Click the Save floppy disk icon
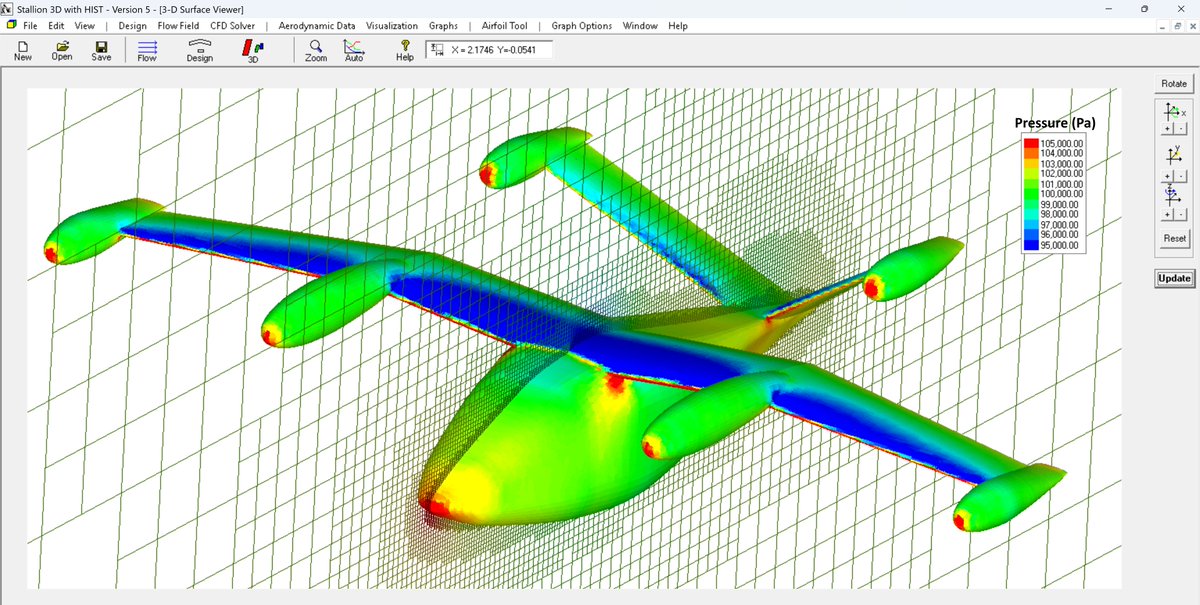This screenshot has width=1200, height=605. pos(101,46)
